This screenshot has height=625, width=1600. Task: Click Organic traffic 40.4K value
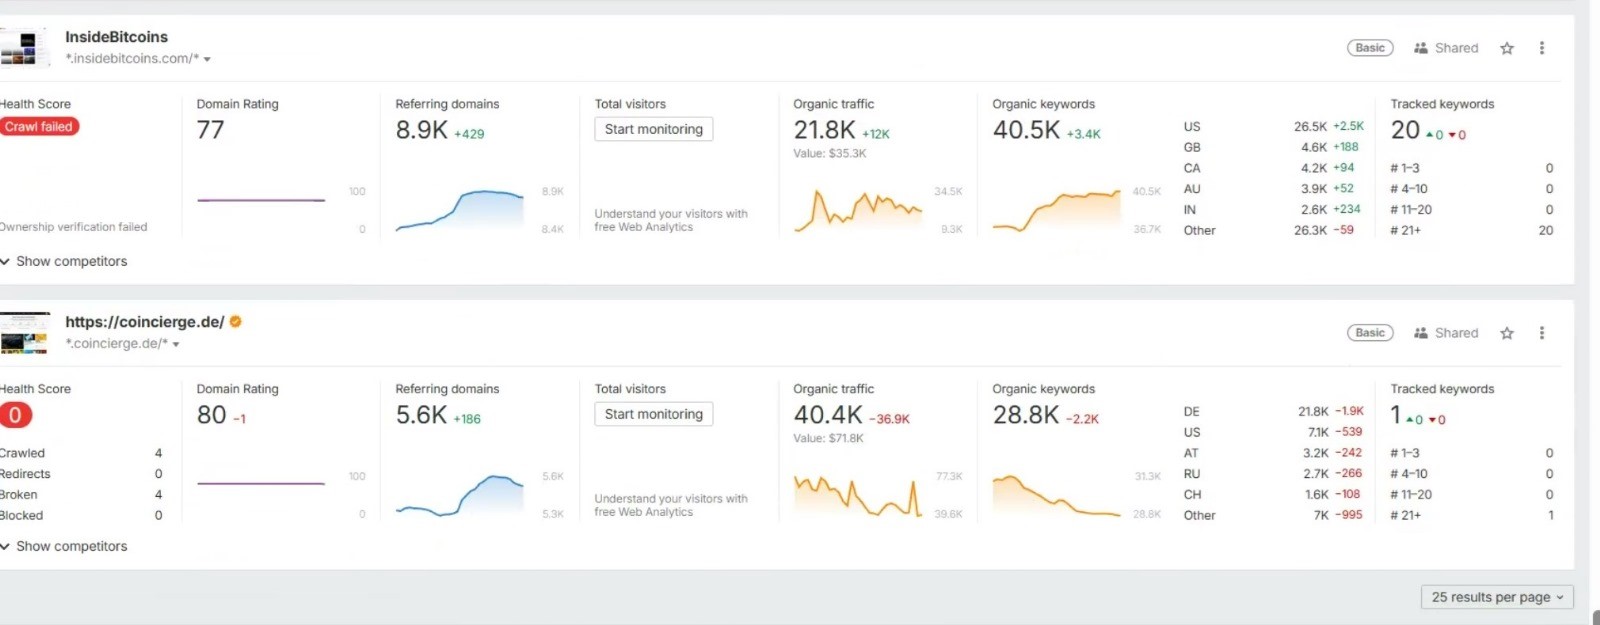(828, 415)
